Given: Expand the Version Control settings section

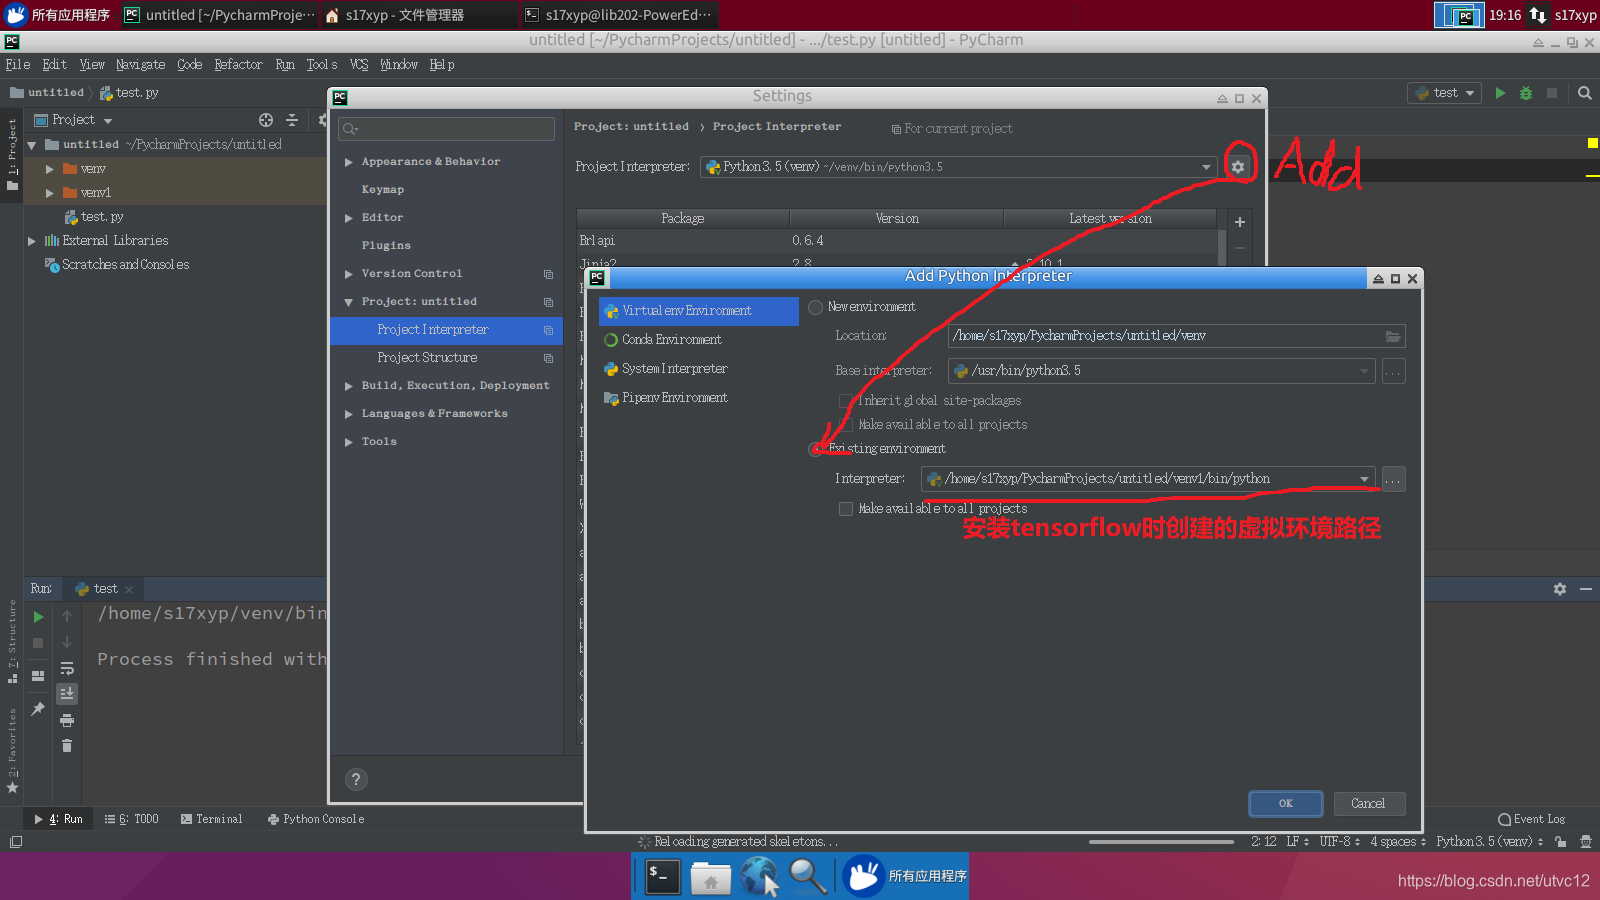Looking at the screenshot, I should [x=348, y=274].
